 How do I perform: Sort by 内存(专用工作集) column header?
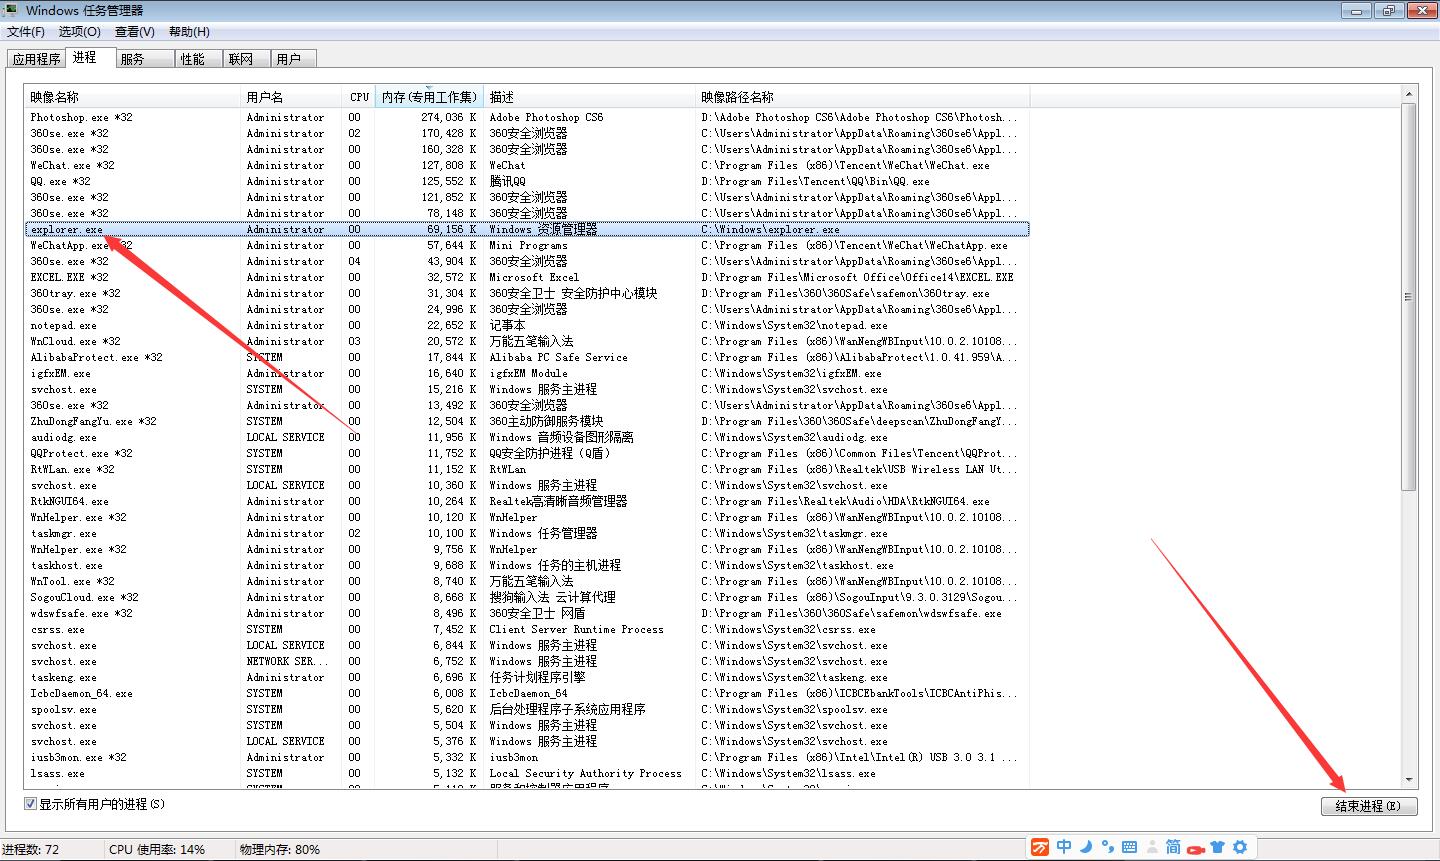point(429,97)
